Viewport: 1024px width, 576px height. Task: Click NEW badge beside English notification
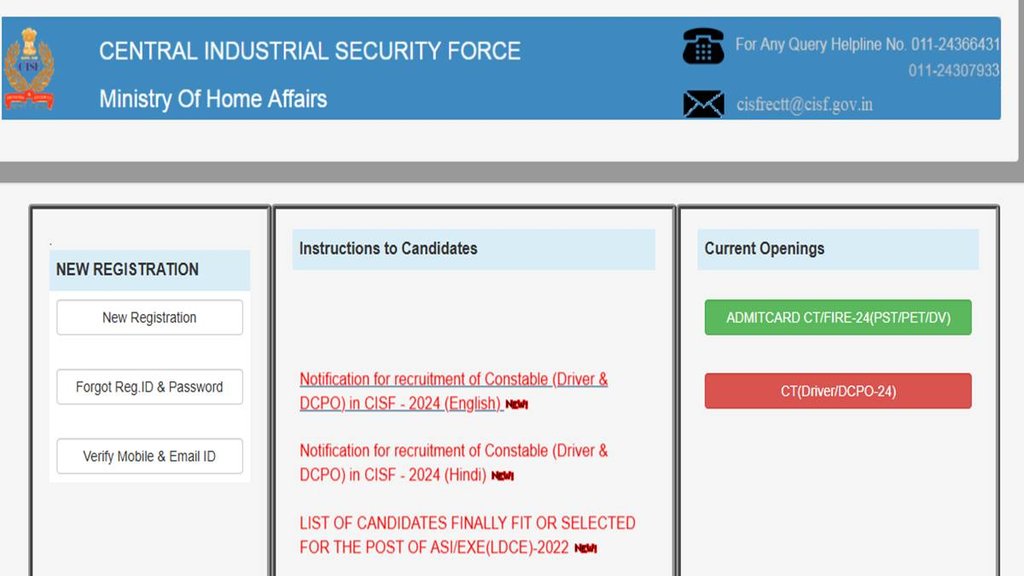coord(516,405)
